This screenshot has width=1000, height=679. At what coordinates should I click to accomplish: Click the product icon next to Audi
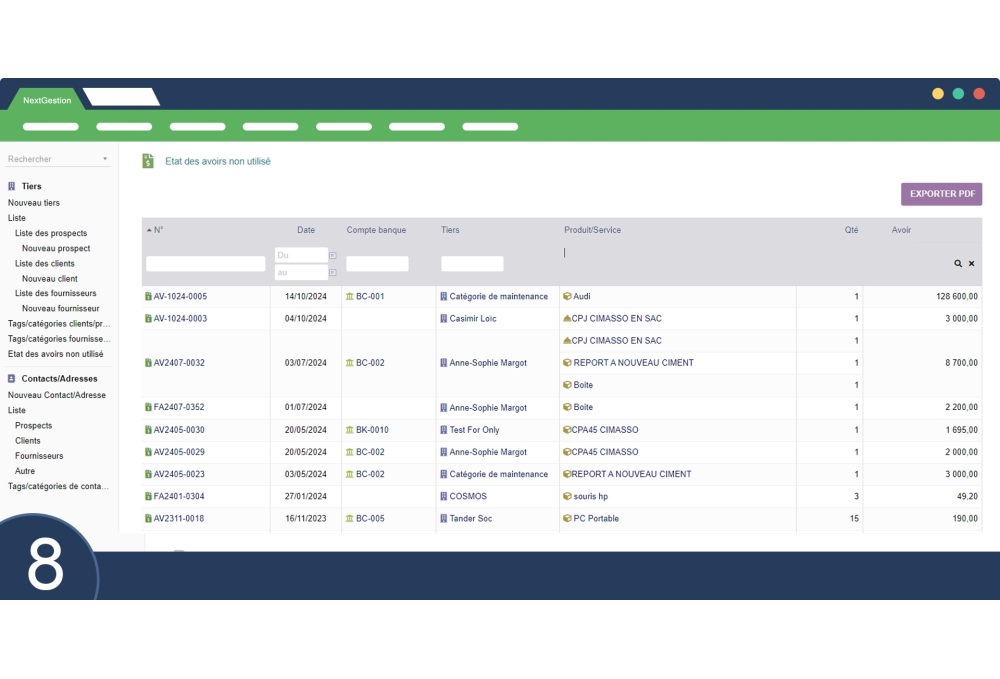(568, 296)
